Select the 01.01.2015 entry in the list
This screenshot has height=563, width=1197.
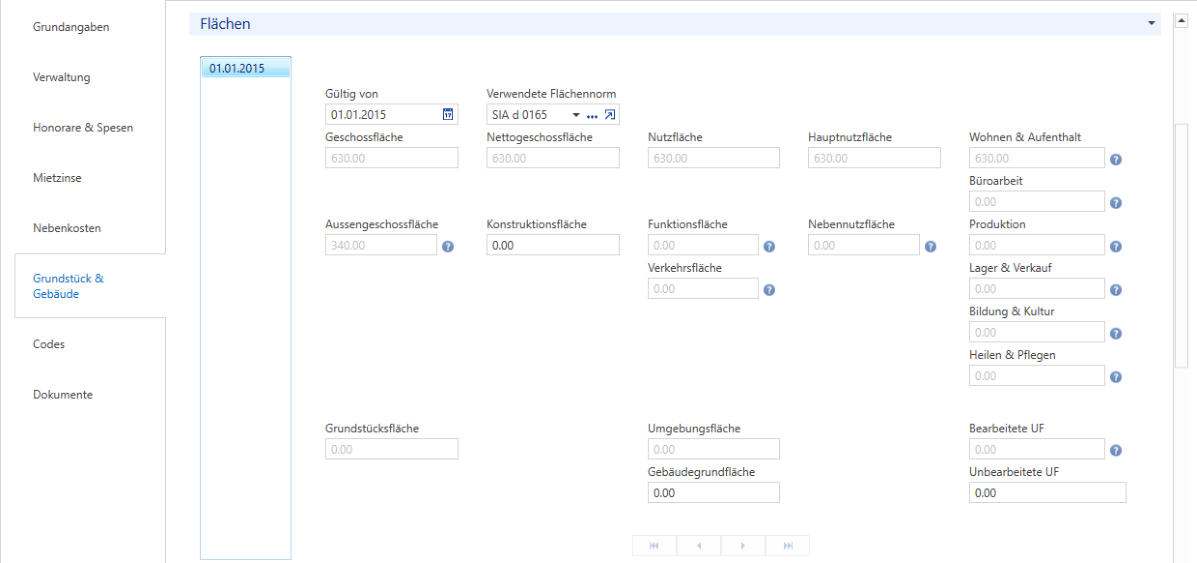pos(246,68)
